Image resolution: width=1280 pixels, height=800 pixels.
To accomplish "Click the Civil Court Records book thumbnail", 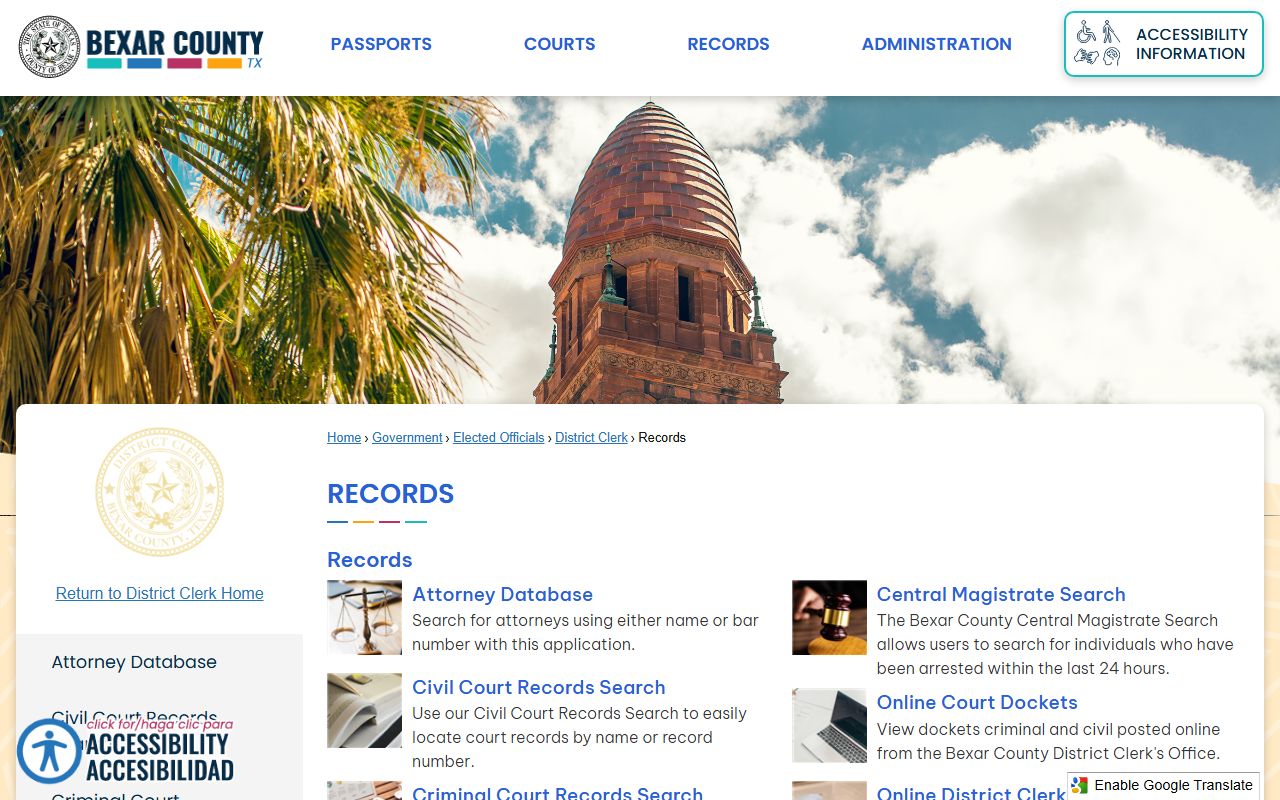I will pyautogui.click(x=364, y=710).
